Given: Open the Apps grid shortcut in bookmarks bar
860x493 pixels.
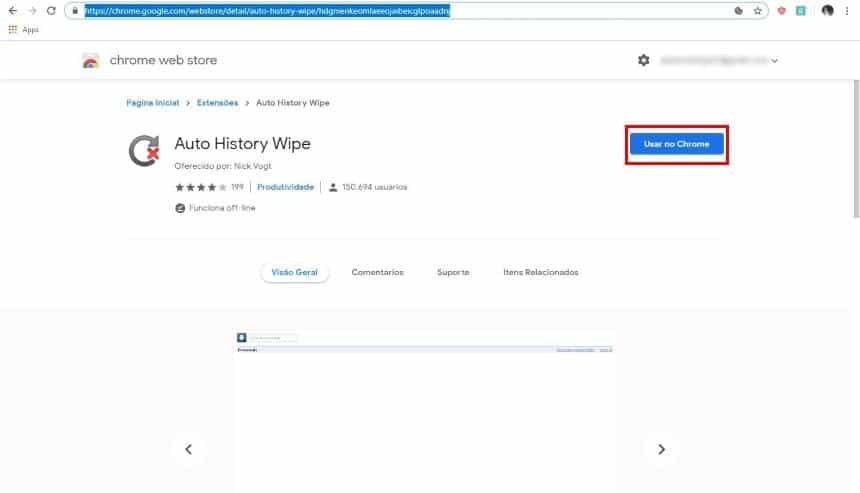Looking at the screenshot, I should coord(24,30).
